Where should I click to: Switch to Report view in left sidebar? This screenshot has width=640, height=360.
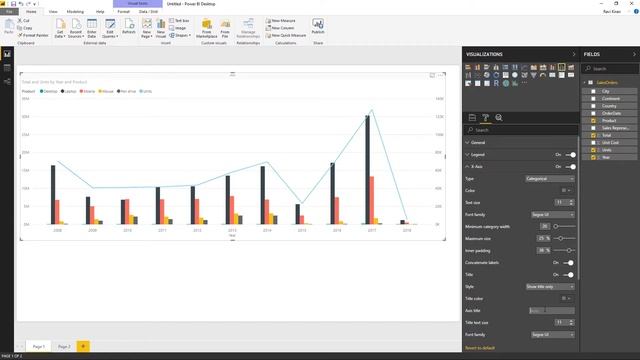coord(7,54)
